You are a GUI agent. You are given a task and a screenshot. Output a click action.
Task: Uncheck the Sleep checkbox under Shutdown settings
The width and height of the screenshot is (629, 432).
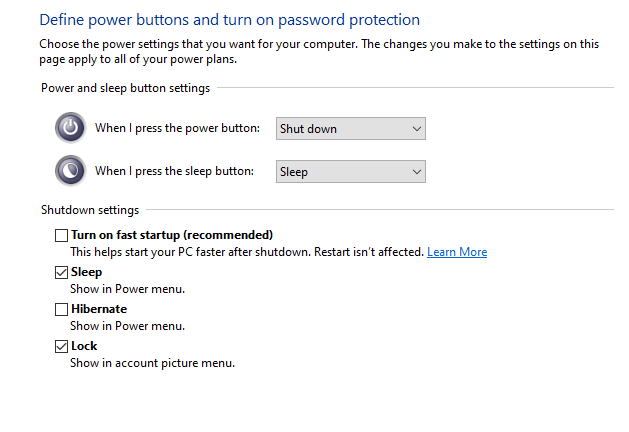click(x=62, y=272)
